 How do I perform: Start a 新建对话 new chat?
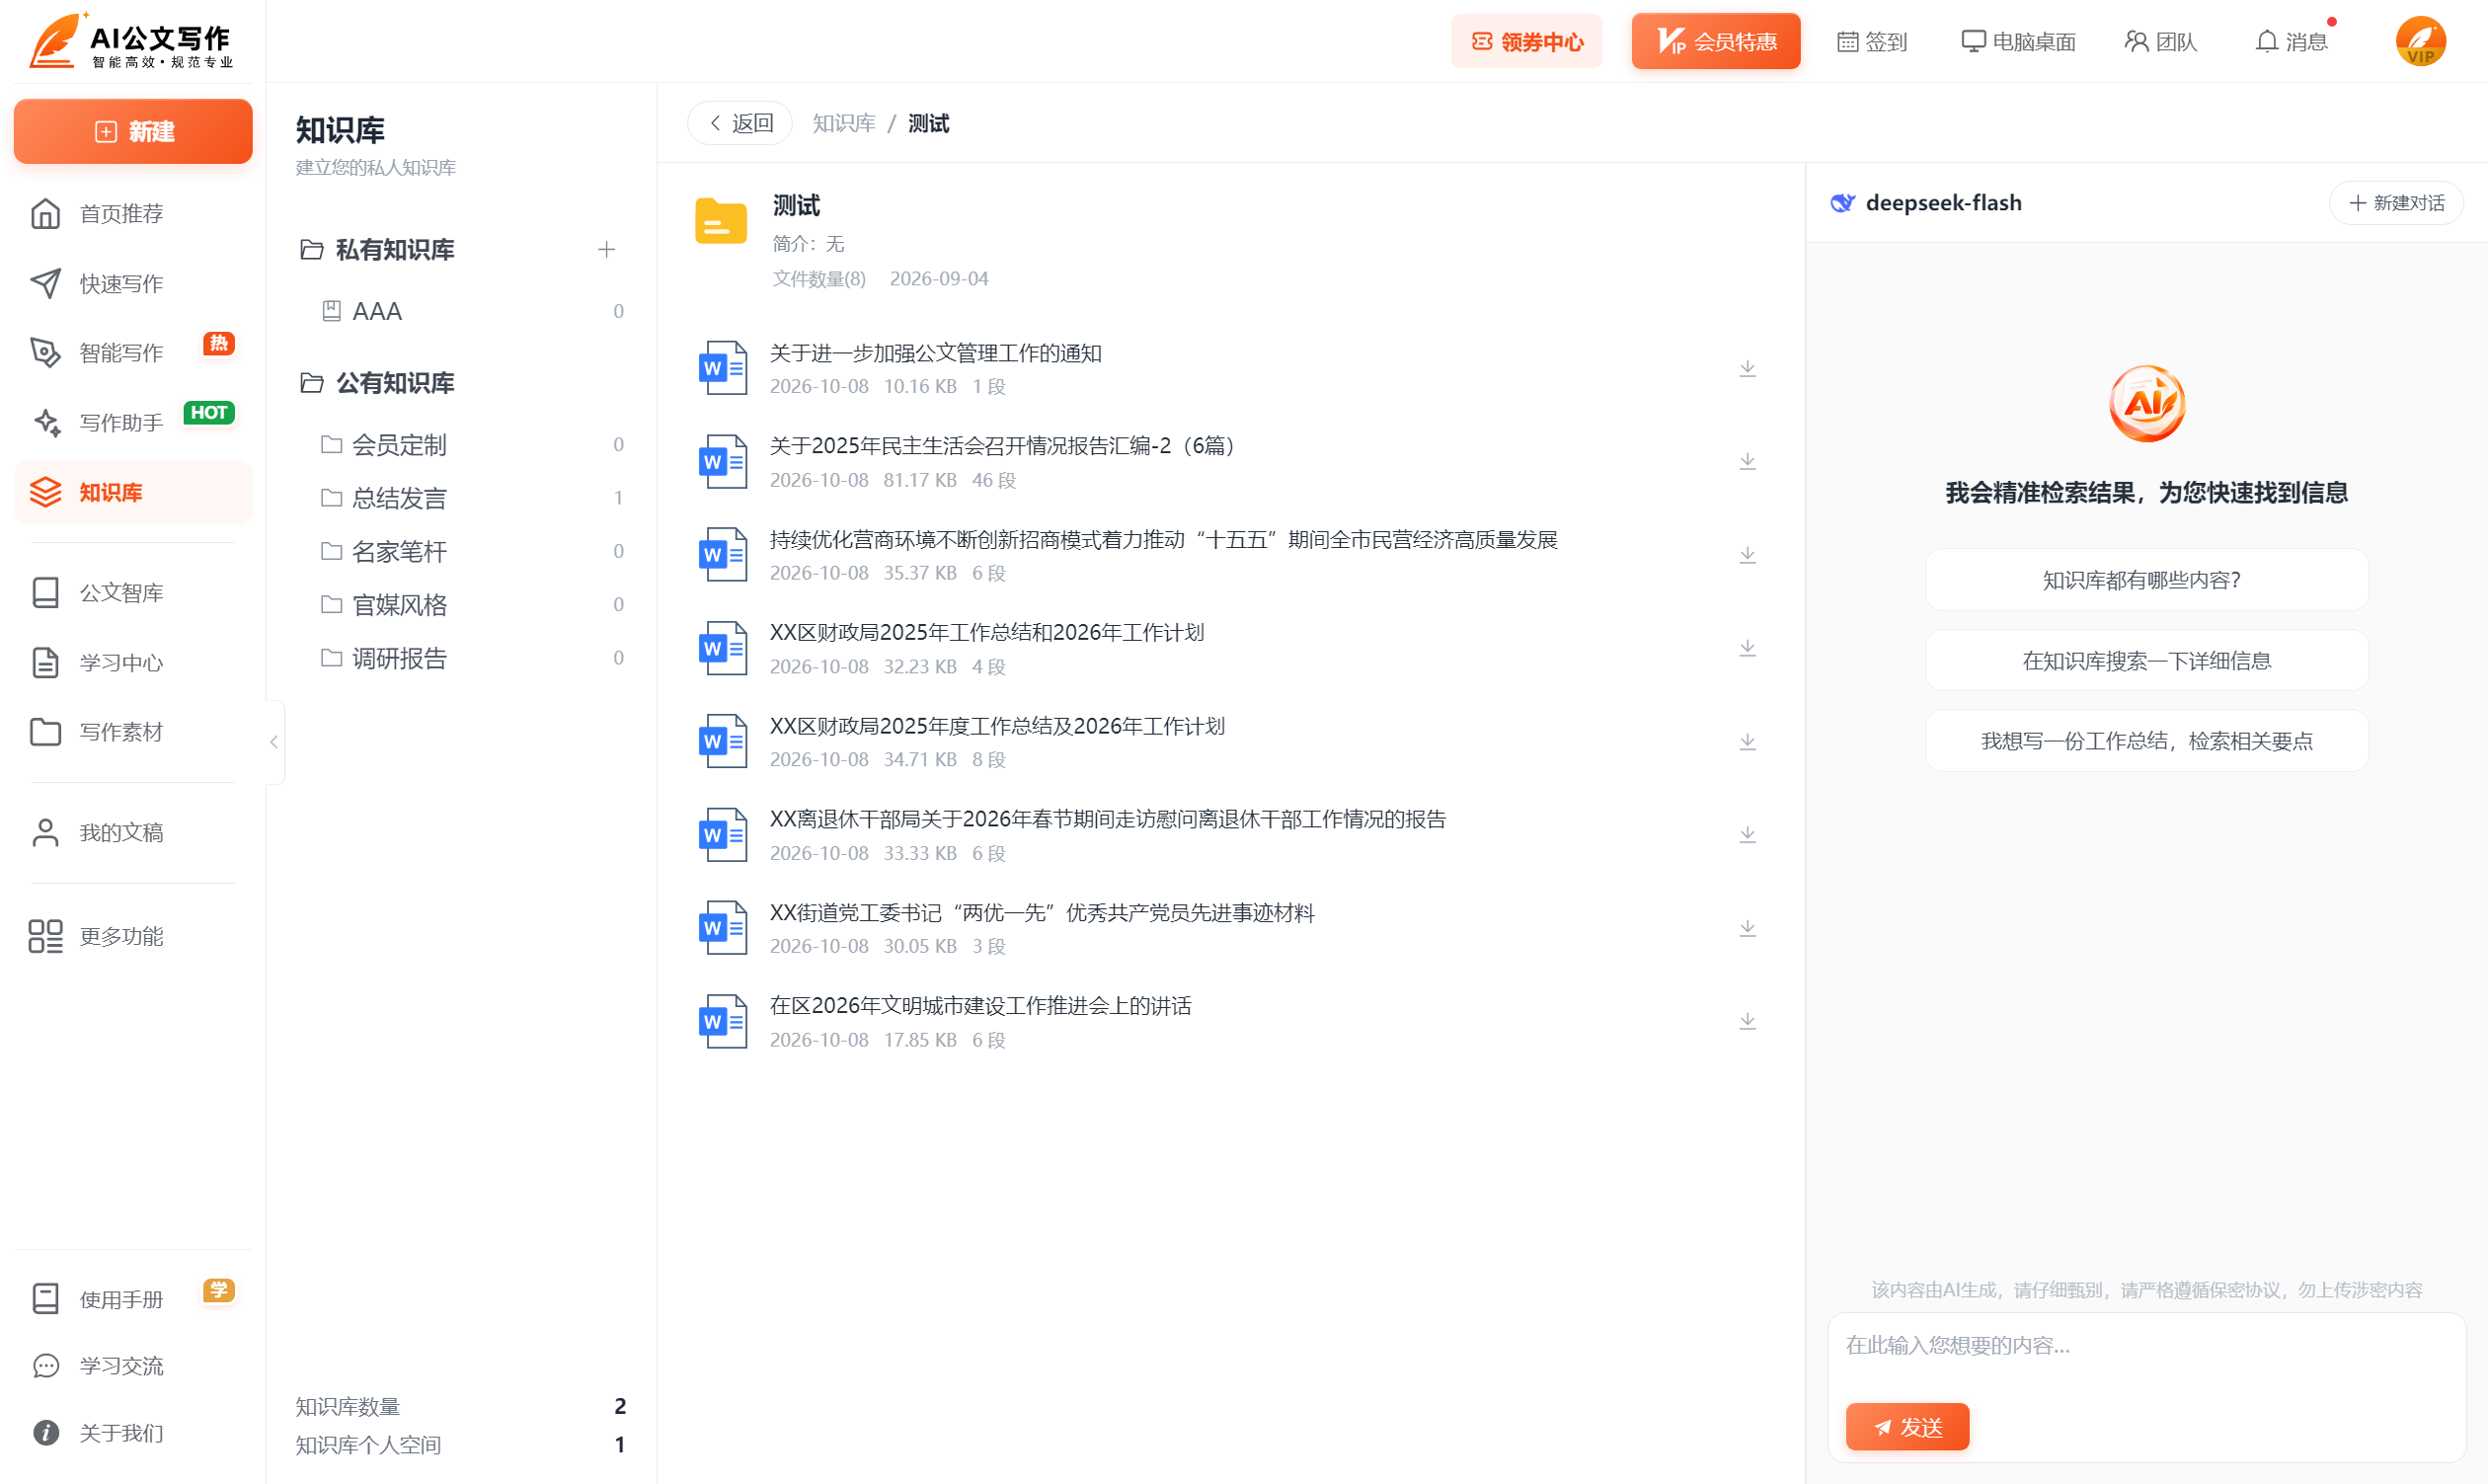click(x=2396, y=202)
